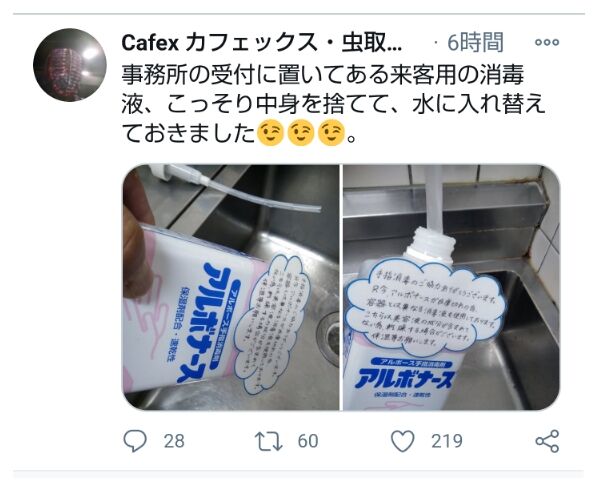Click the middle winking emoji in the tweet
This screenshot has width=602, height=487.
point(301,133)
